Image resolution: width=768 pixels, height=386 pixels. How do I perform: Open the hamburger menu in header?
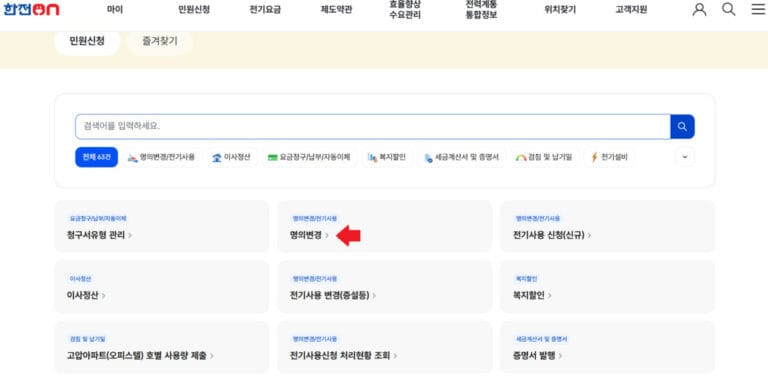coord(758,9)
